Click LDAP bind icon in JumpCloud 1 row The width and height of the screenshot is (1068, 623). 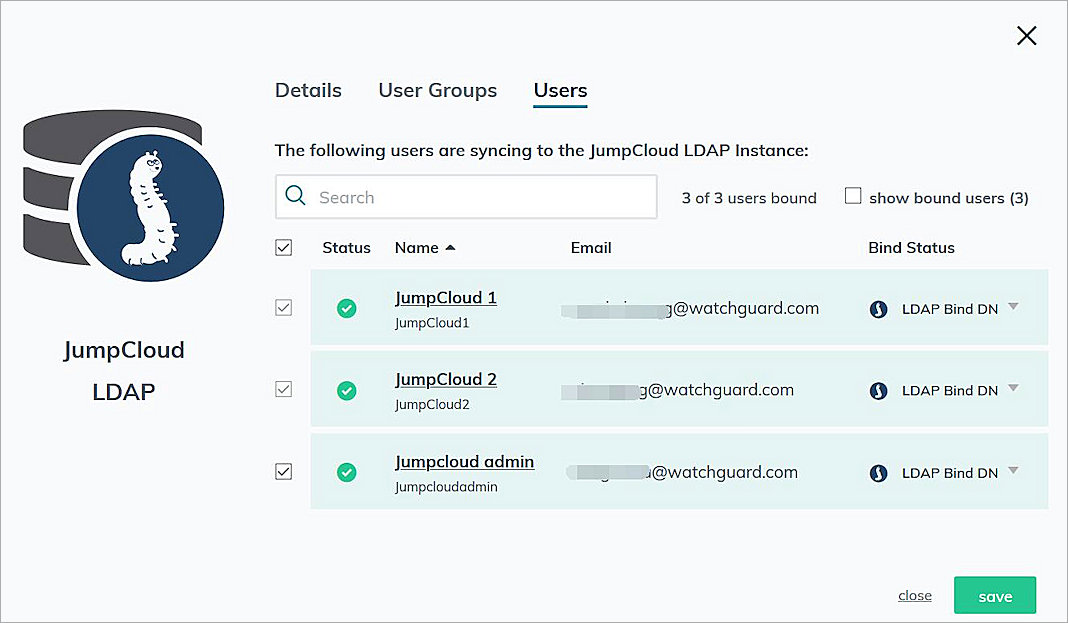(879, 309)
